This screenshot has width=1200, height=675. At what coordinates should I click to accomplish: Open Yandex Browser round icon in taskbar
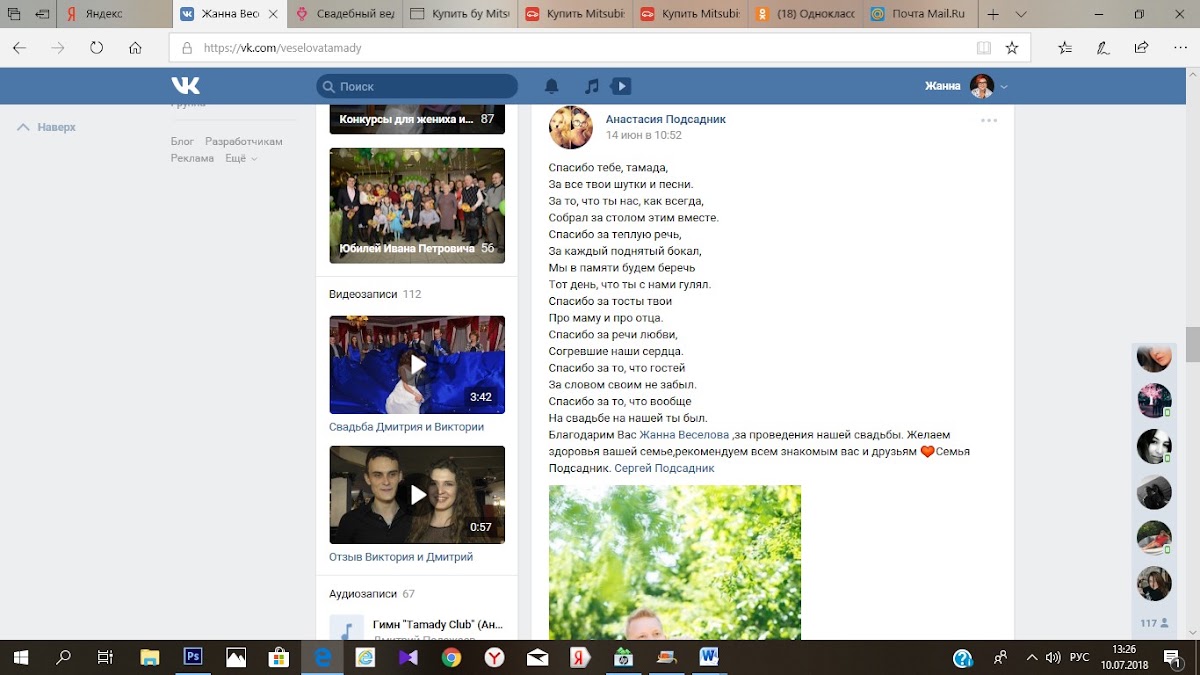point(494,657)
